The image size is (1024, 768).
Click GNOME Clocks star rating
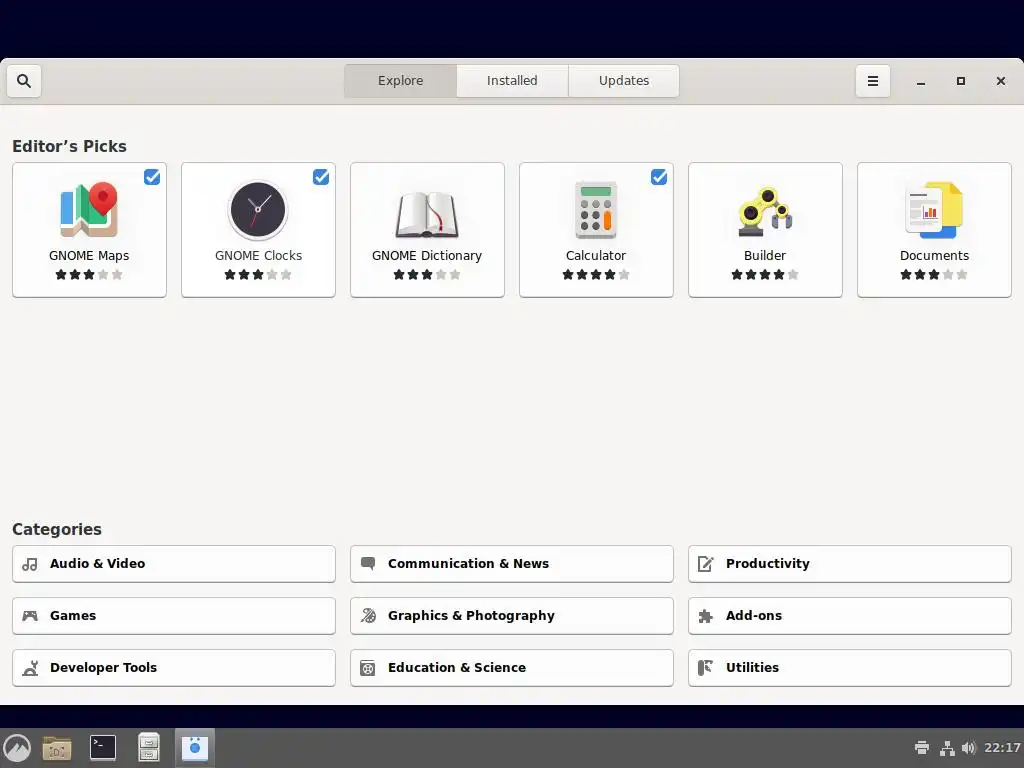(258, 275)
